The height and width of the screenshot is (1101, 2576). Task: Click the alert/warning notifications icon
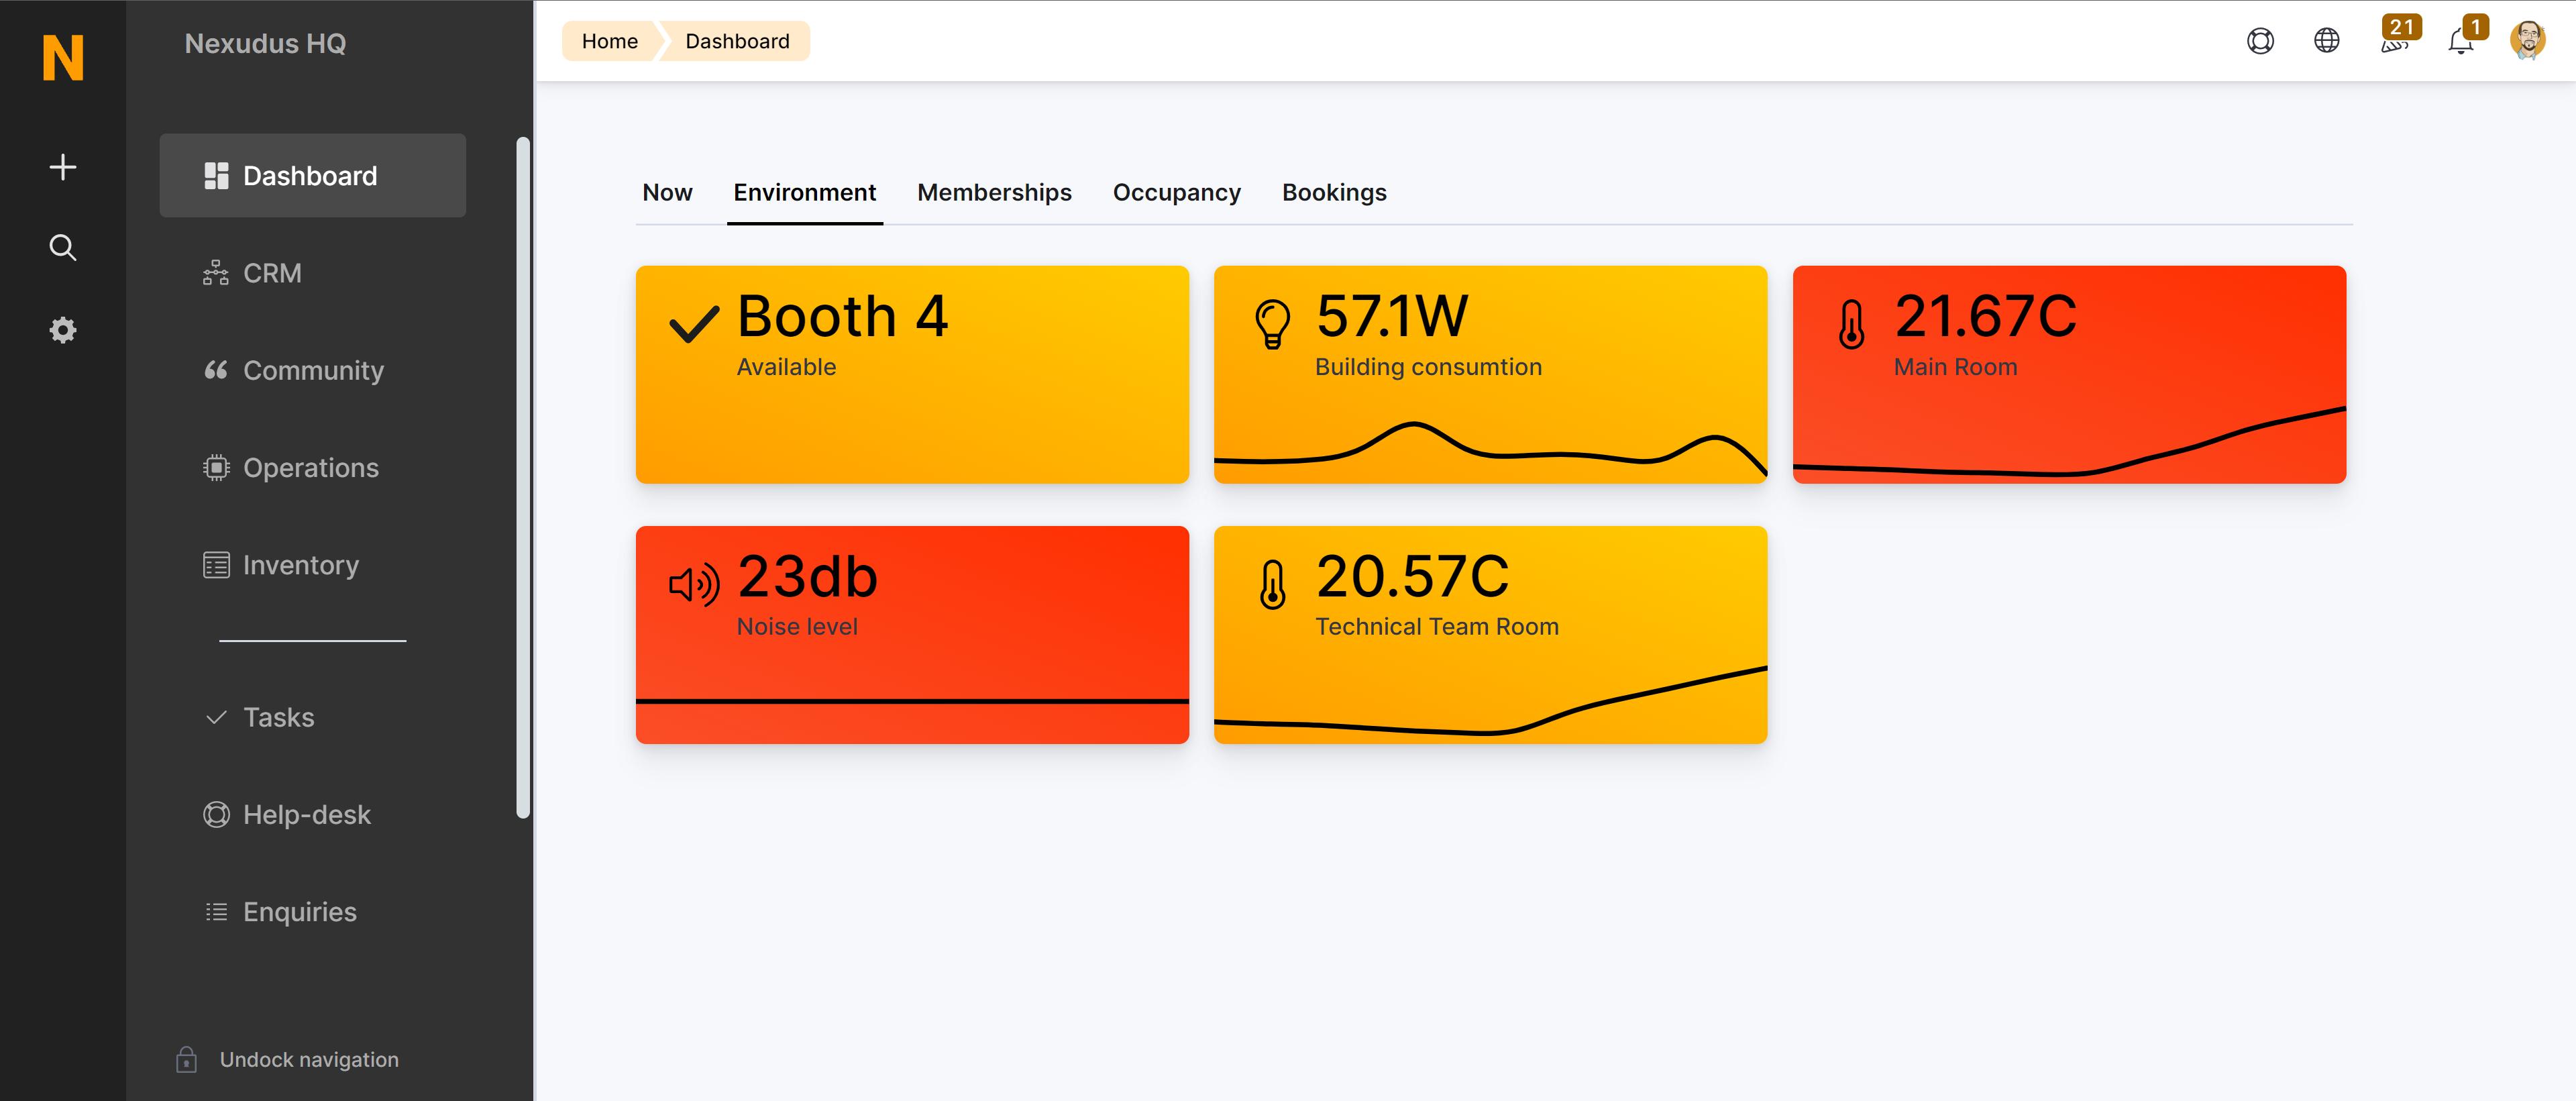2461,40
